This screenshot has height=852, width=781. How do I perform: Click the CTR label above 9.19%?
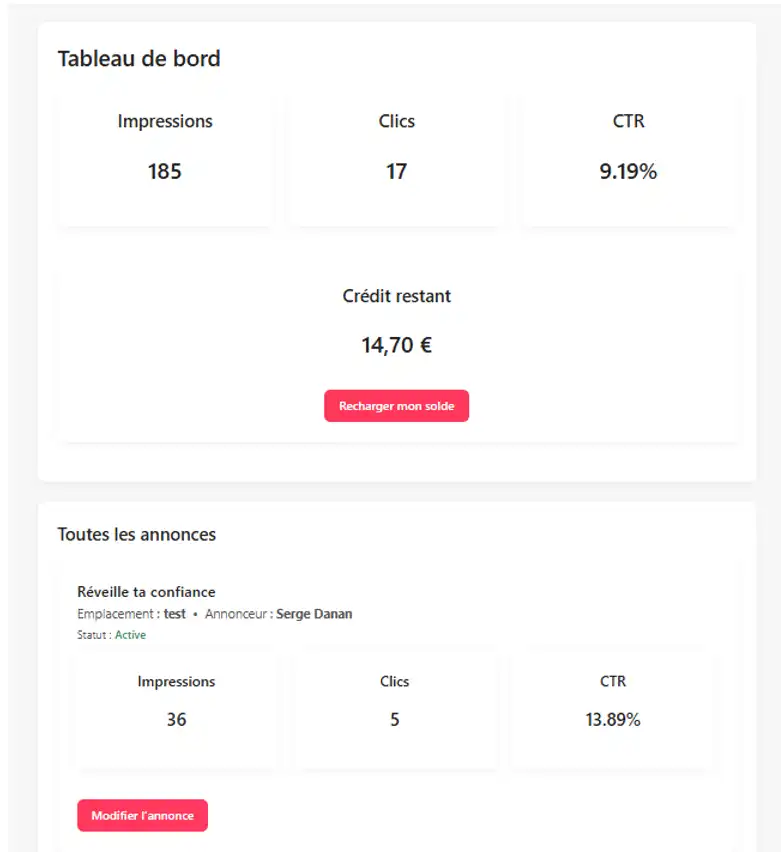click(628, 121)
